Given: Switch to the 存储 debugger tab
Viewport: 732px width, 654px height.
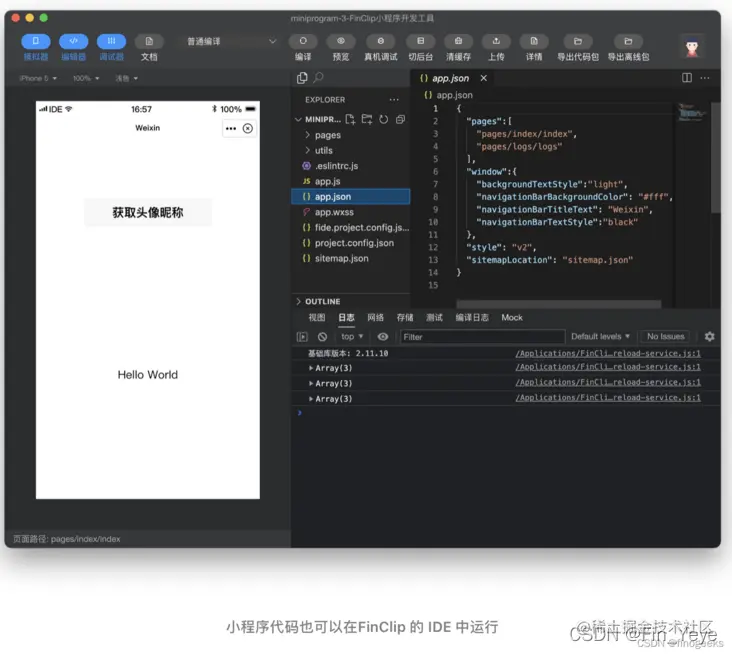Looking at the screenshot, I should [x=405, y=317].
